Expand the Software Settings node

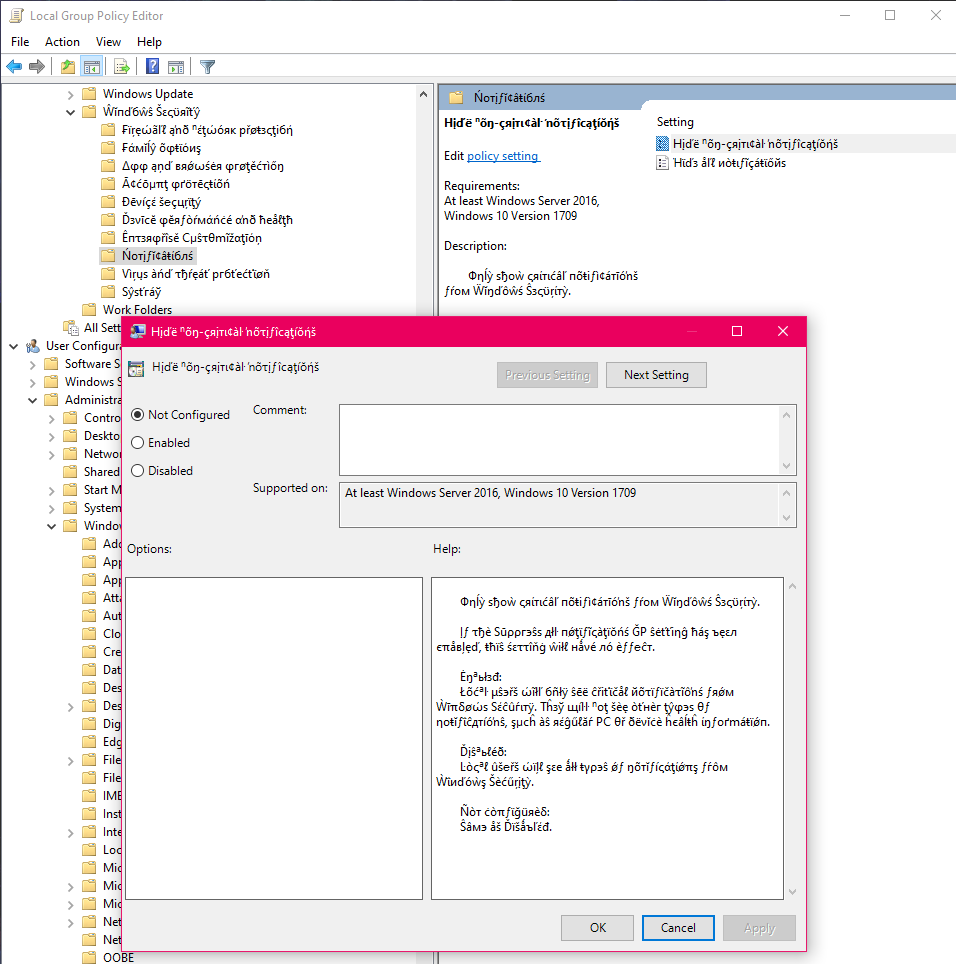tap(33, 365)
